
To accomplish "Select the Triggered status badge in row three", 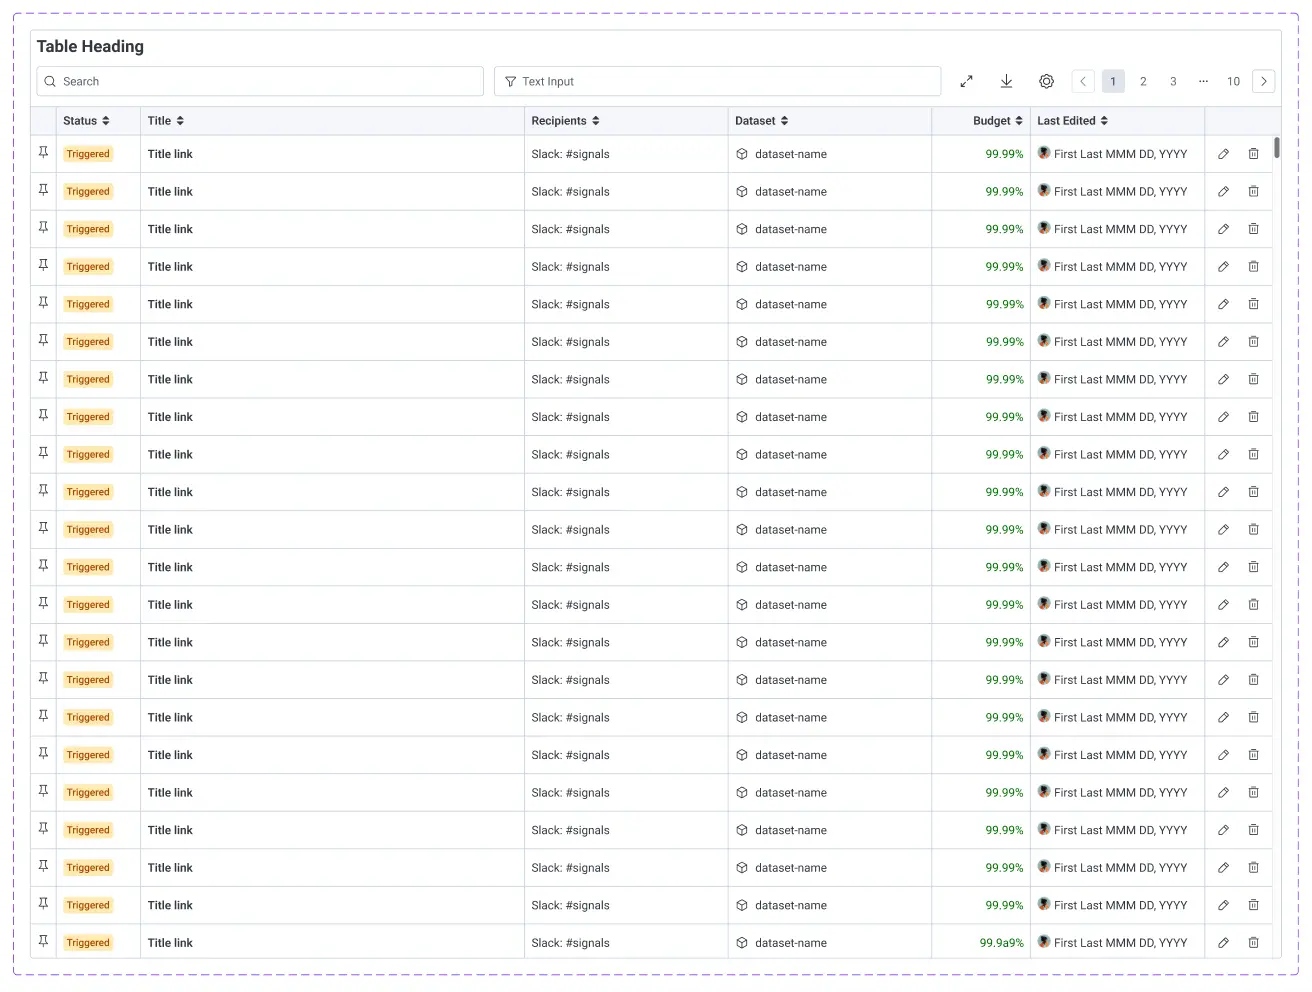I will pos(87,228).
